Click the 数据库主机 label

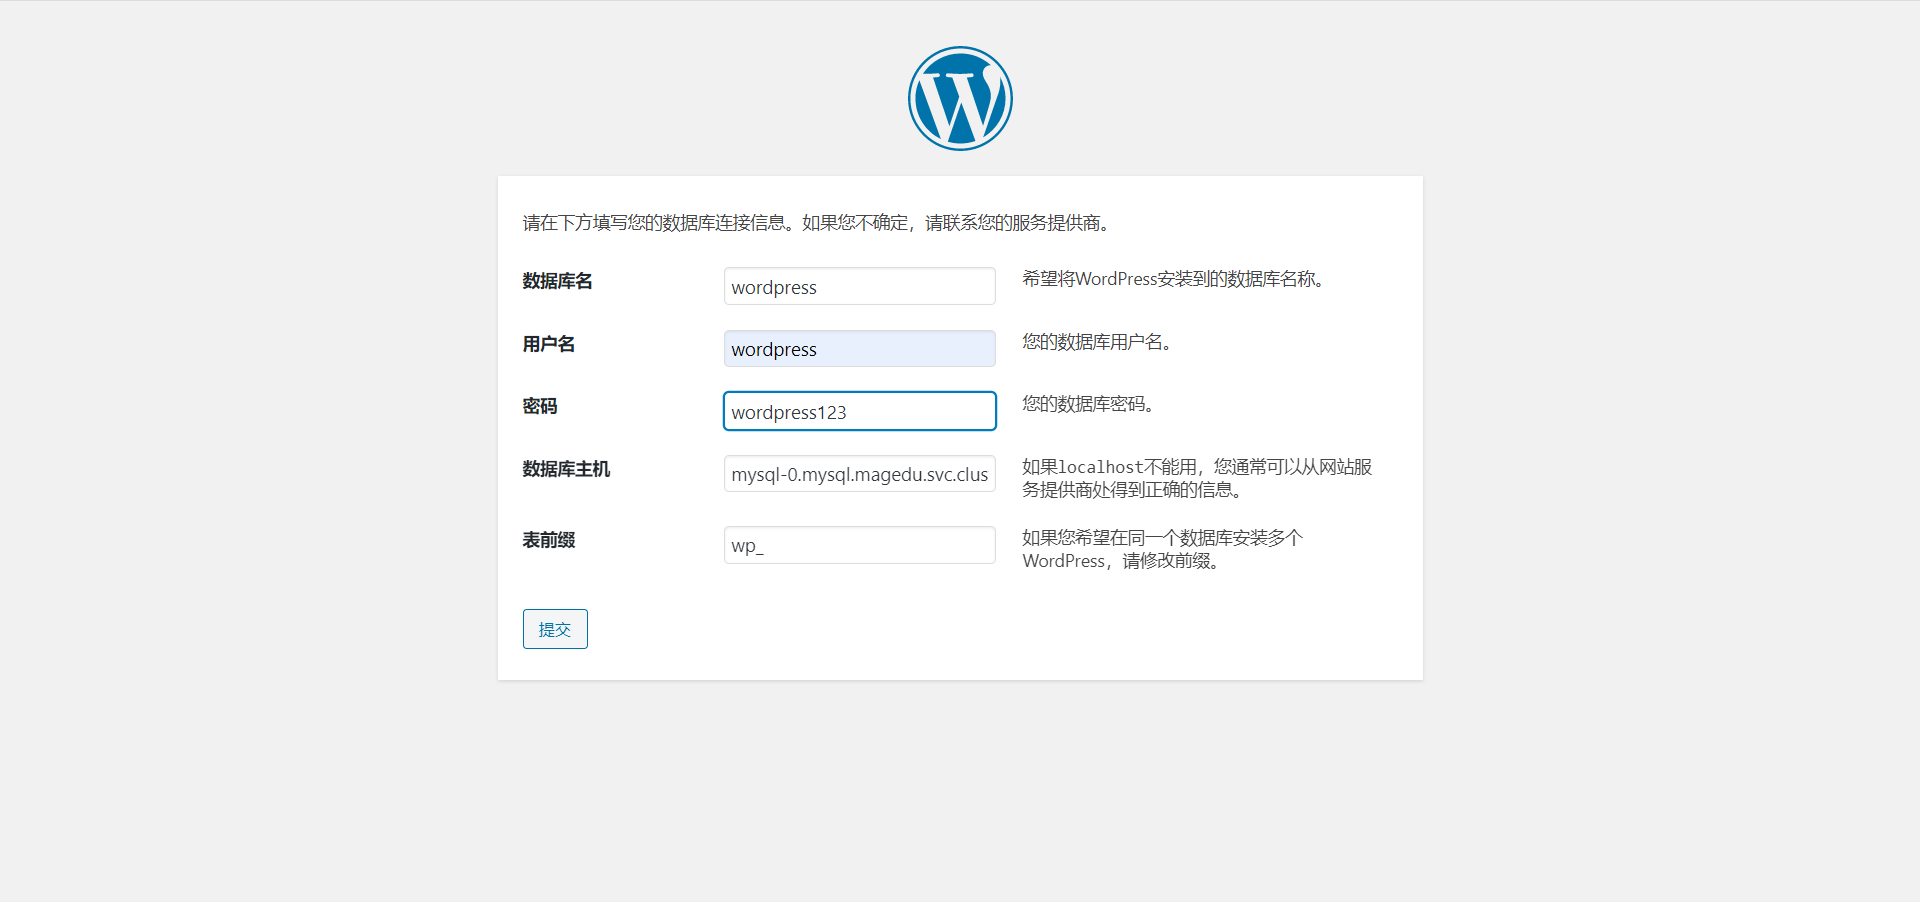(x=566, y=469)
